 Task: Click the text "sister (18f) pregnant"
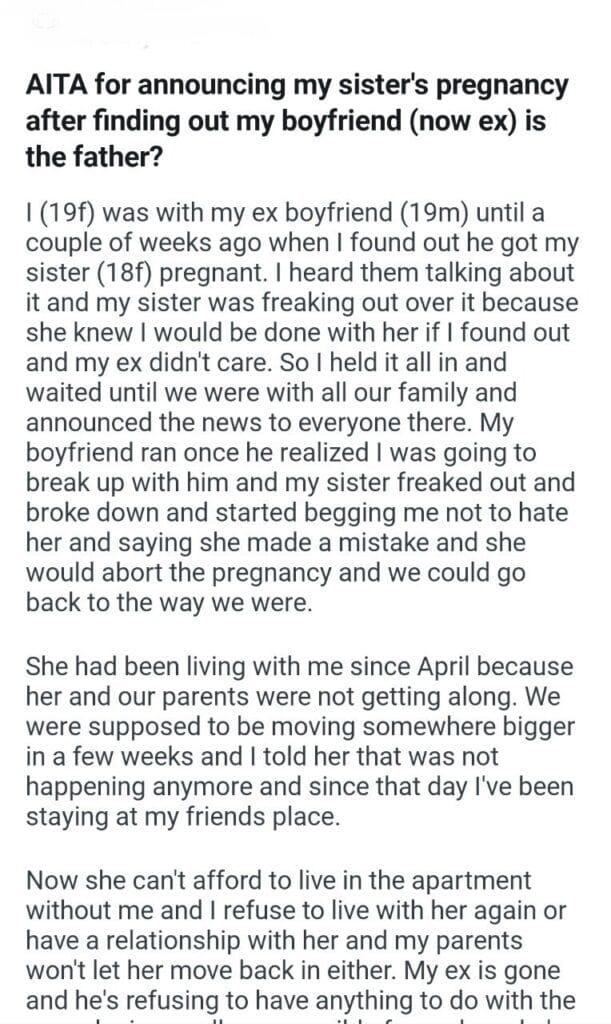point(150,272)
